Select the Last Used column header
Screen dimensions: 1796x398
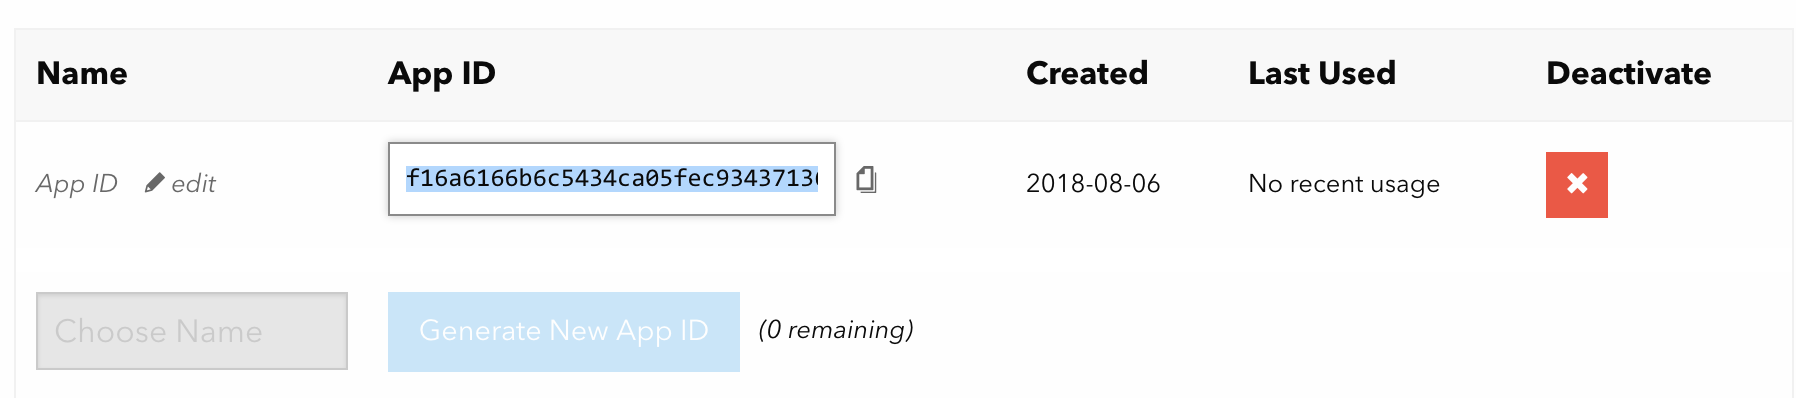pyautogui.click(x=1322, y=73)
